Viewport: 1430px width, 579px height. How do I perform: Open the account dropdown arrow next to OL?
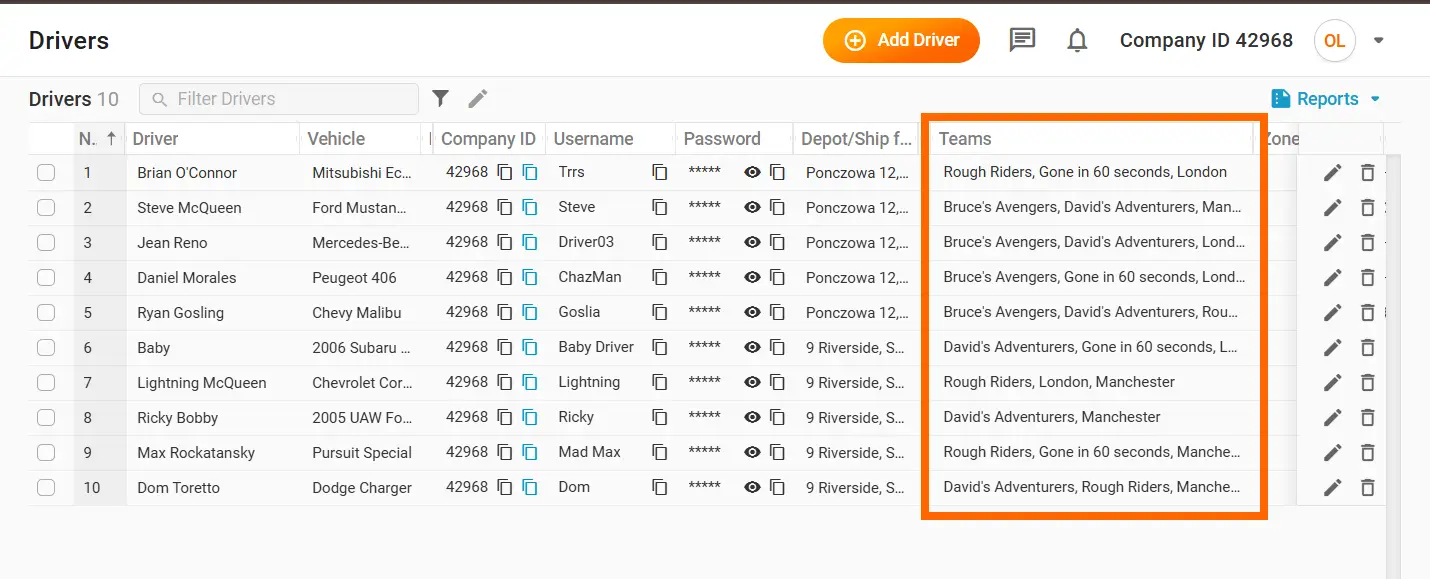point(1379,41)
